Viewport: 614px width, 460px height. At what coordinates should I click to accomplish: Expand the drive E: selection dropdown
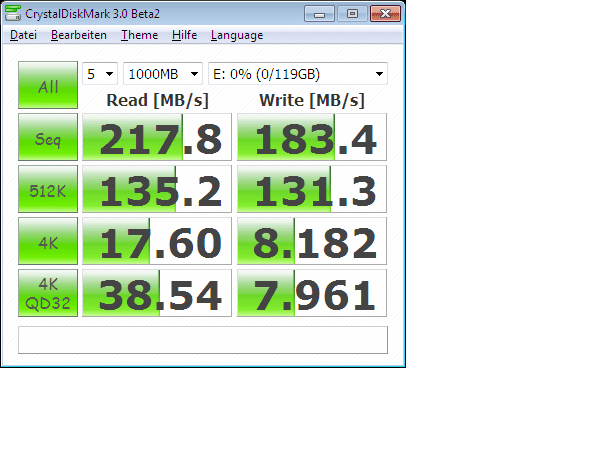[x=298, y=74]
